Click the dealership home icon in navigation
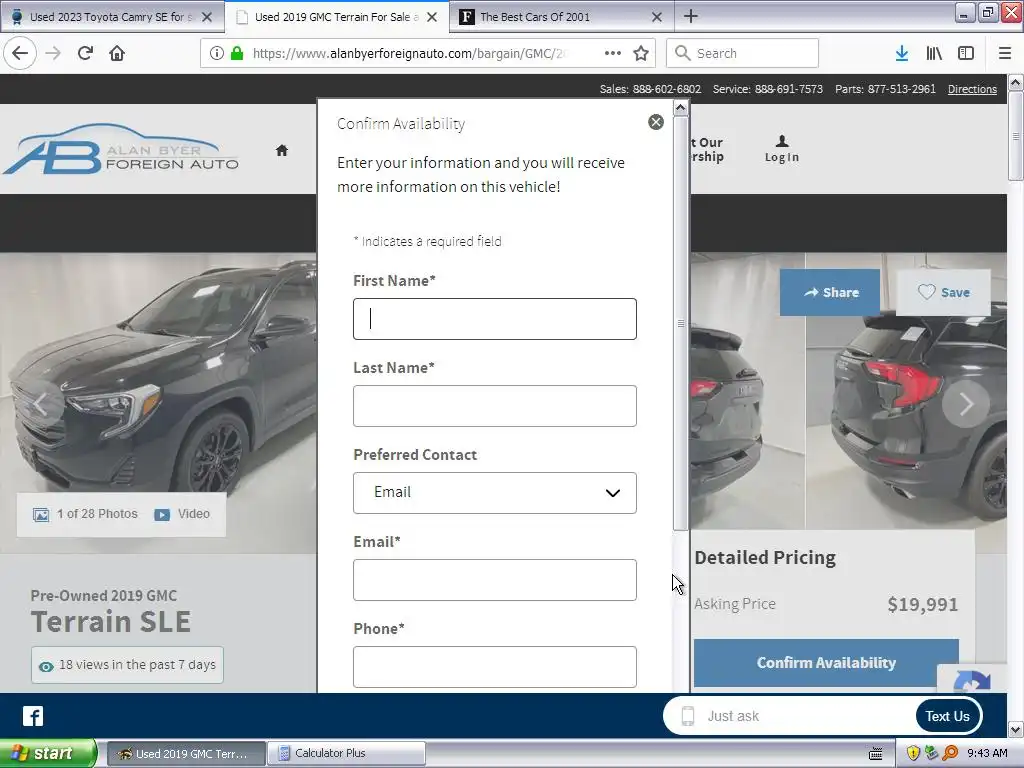1024x768 pixels. click(281, 150)
